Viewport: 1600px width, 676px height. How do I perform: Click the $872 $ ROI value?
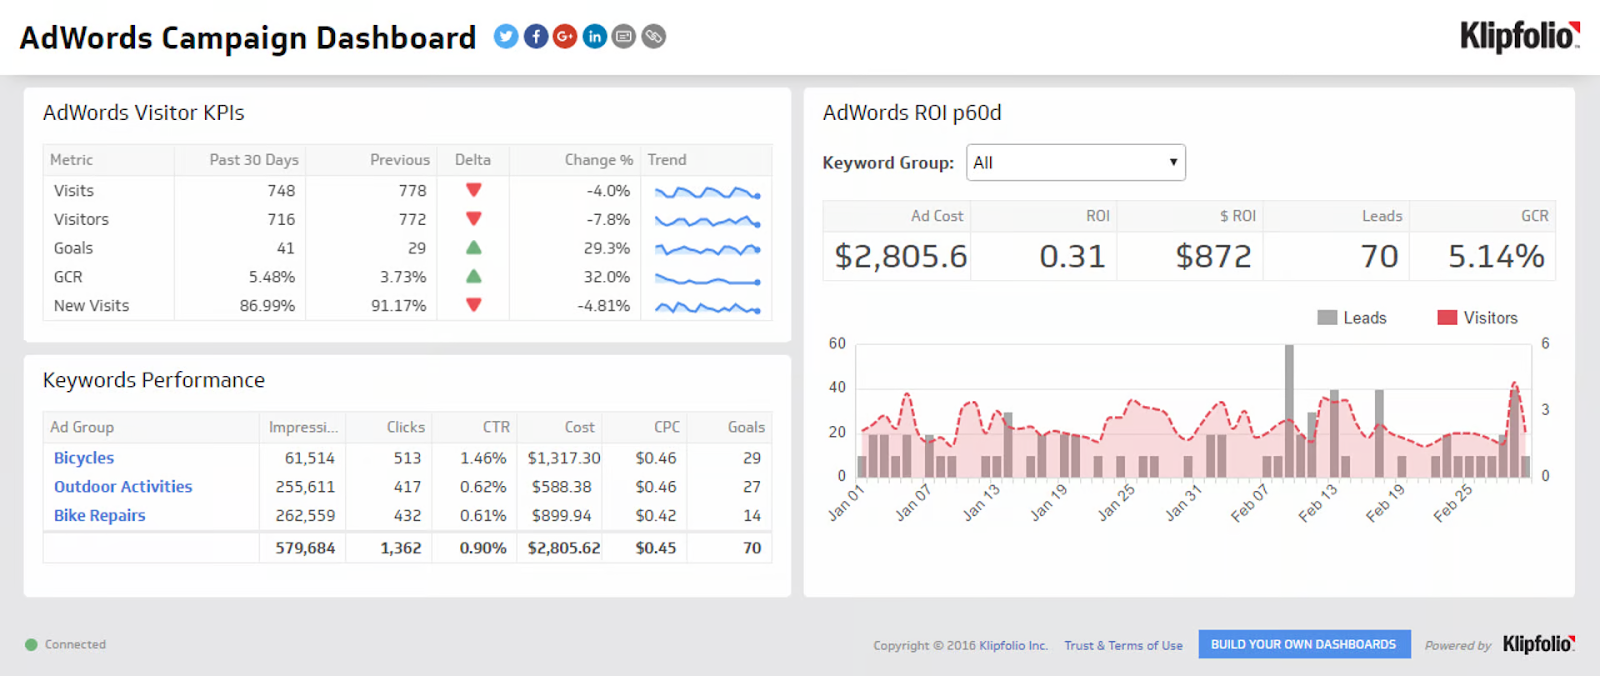(x=1213, y=257)
